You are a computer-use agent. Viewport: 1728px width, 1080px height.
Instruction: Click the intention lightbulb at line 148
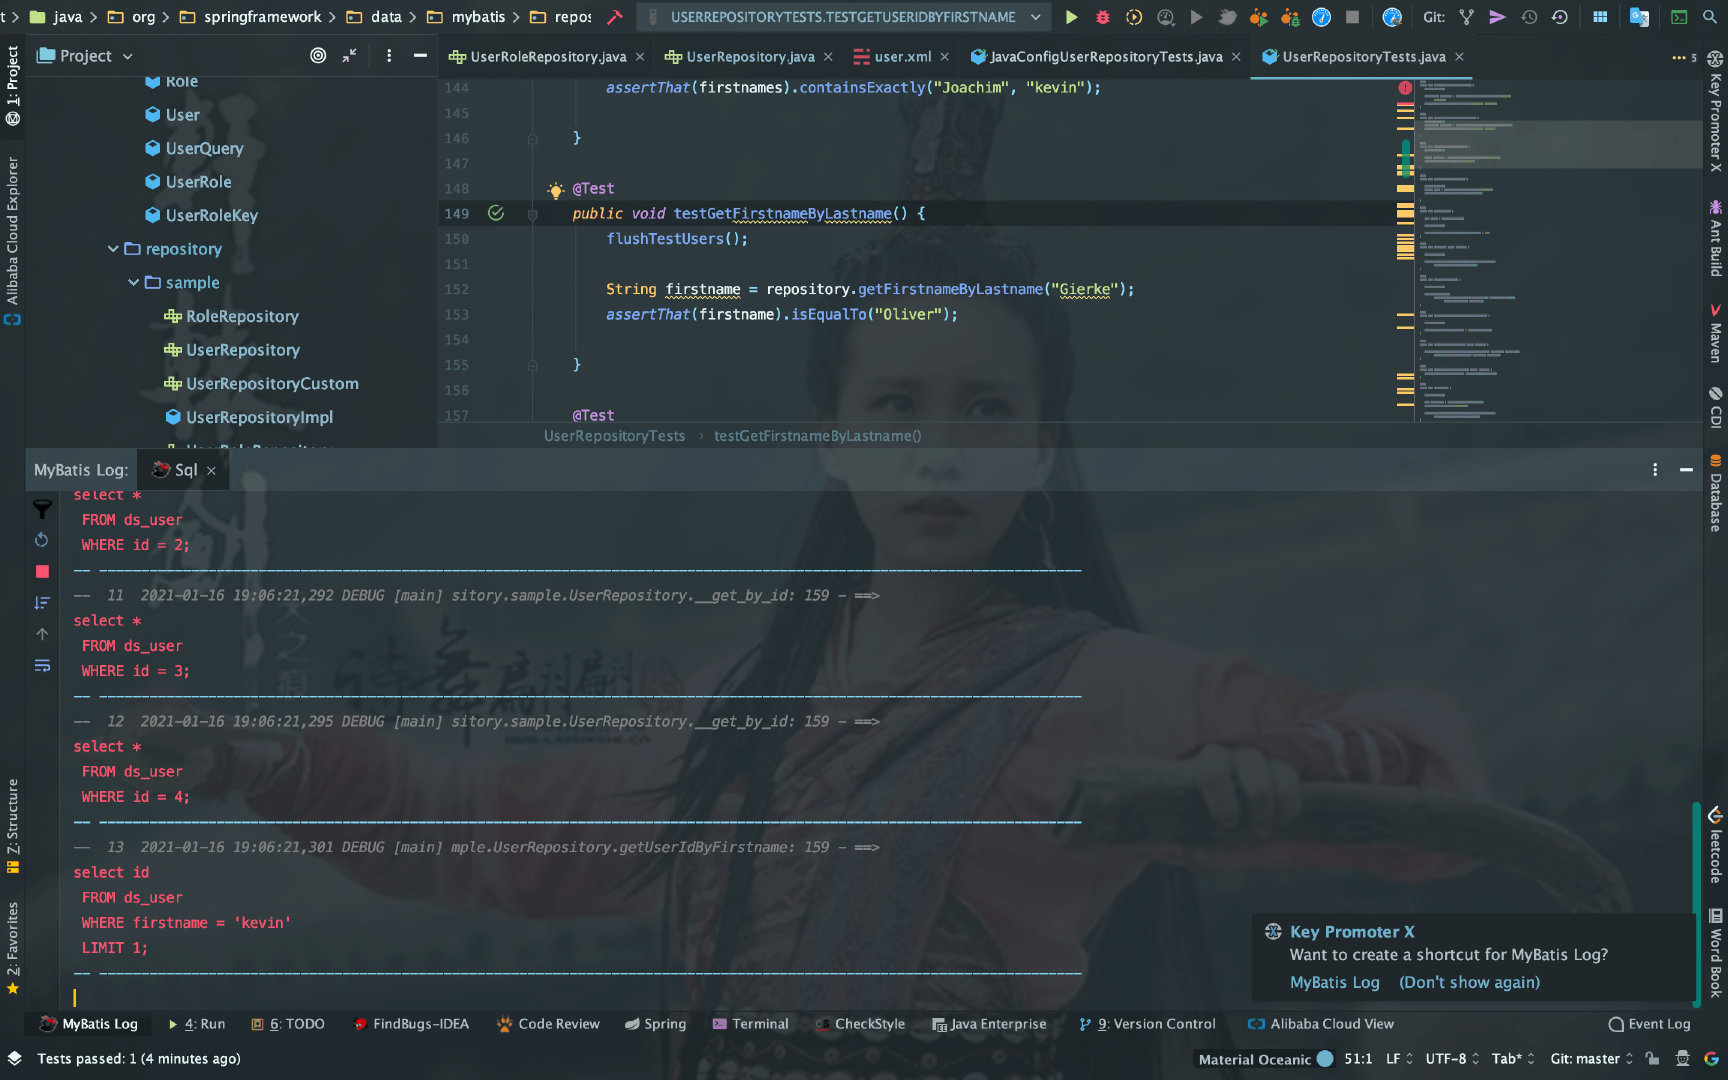tap(556, 189)
